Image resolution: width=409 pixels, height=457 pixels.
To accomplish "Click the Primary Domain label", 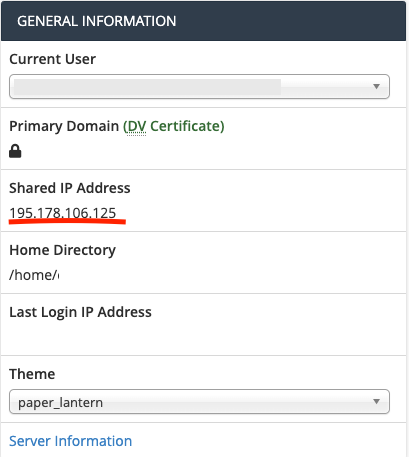I will pyautogui.click(x=64, y=126).
